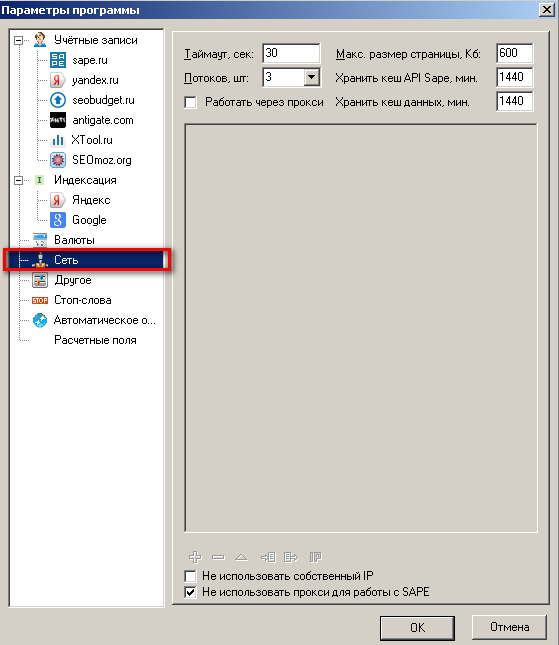The width and height of the screenshot is (559, 645).
Task: Close the Параметры программы dialog
Action: [x=546, y=9]
